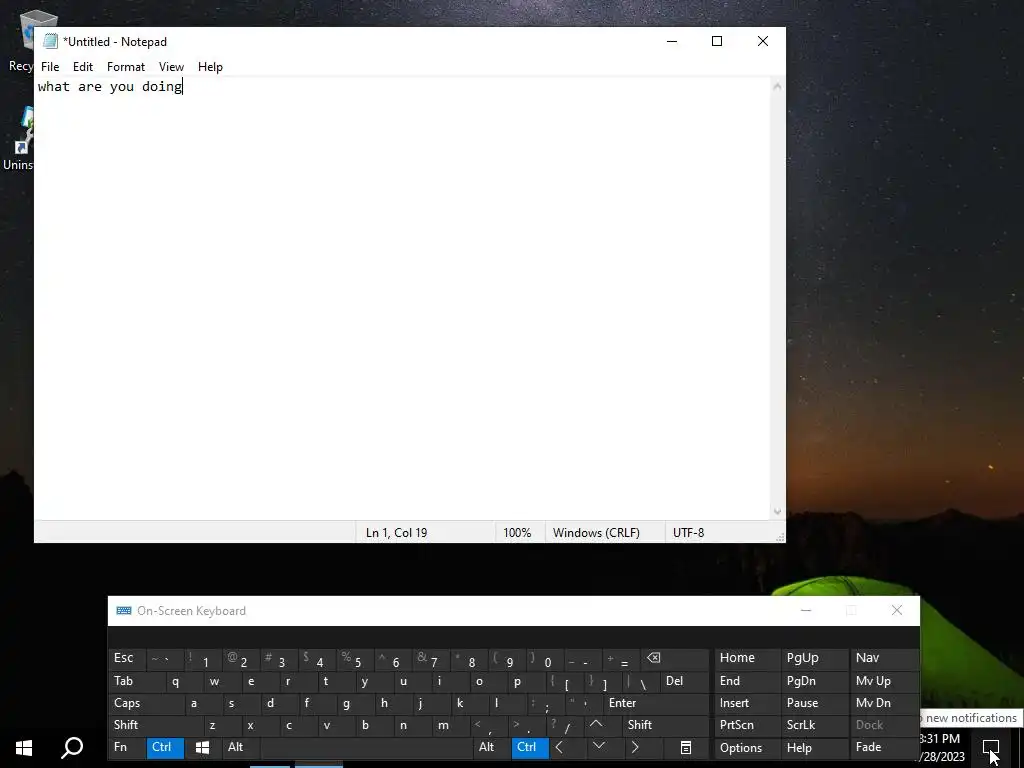Click the Windows logo key on keyboard
Screen dimensions: 1024x768
(202, 748)
